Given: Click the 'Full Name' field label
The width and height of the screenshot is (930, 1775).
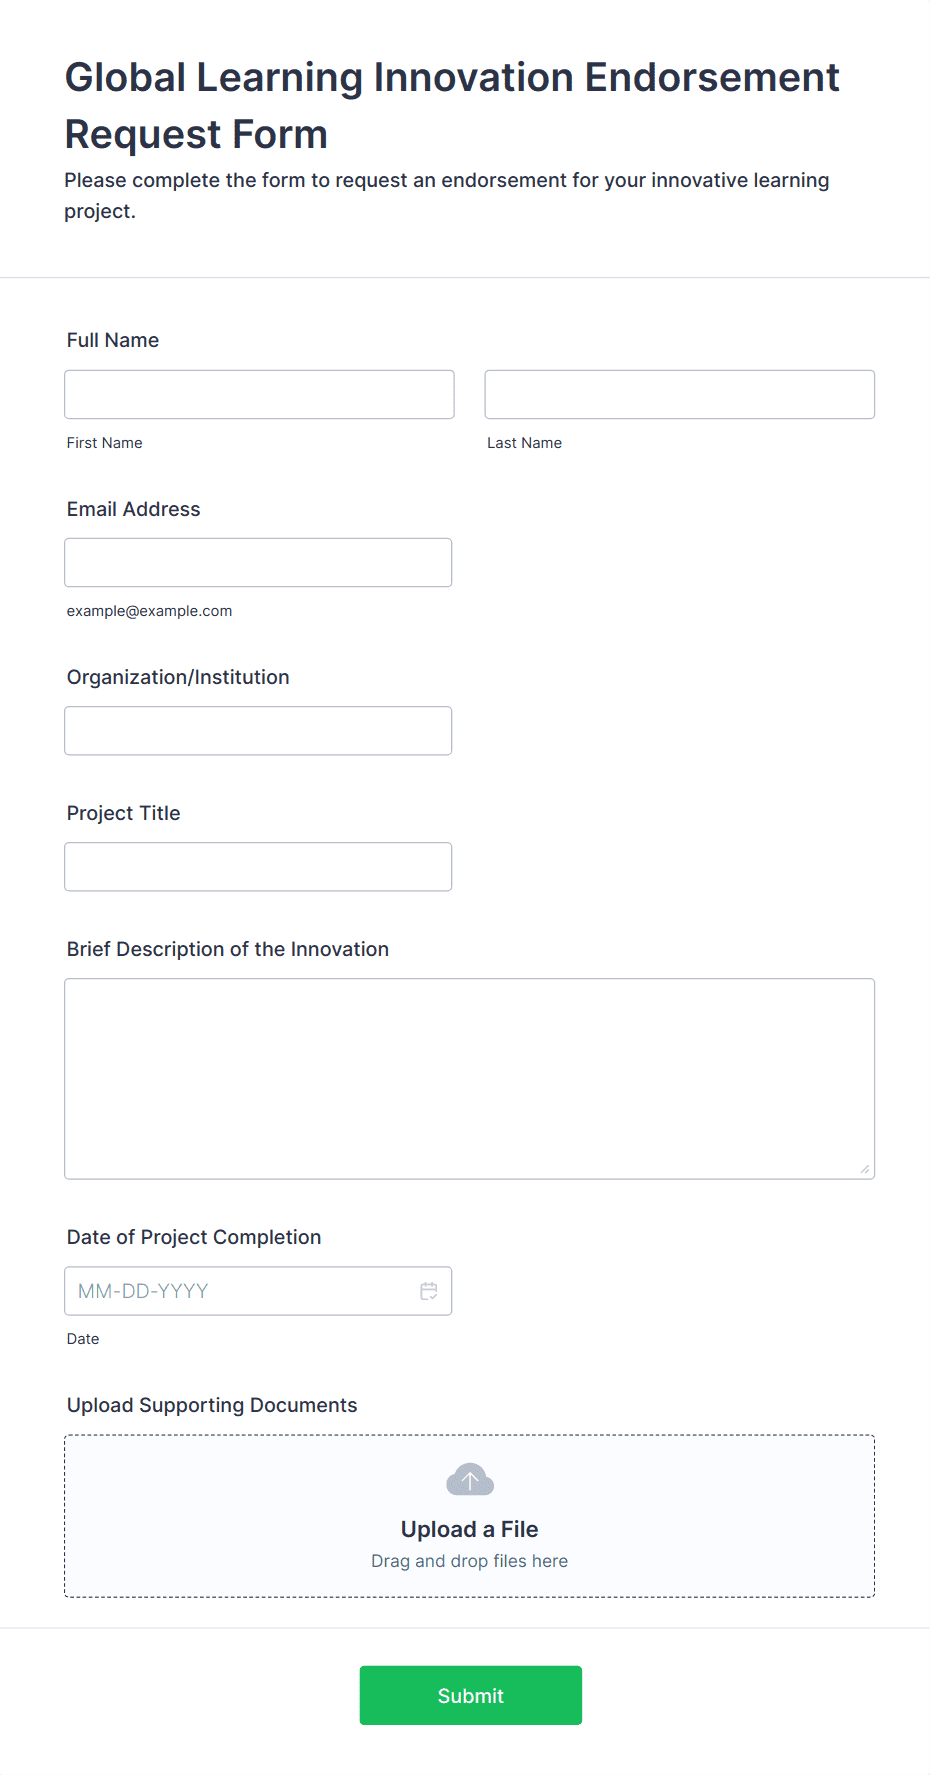Looking at the screenshot, I should coord(113,340).
